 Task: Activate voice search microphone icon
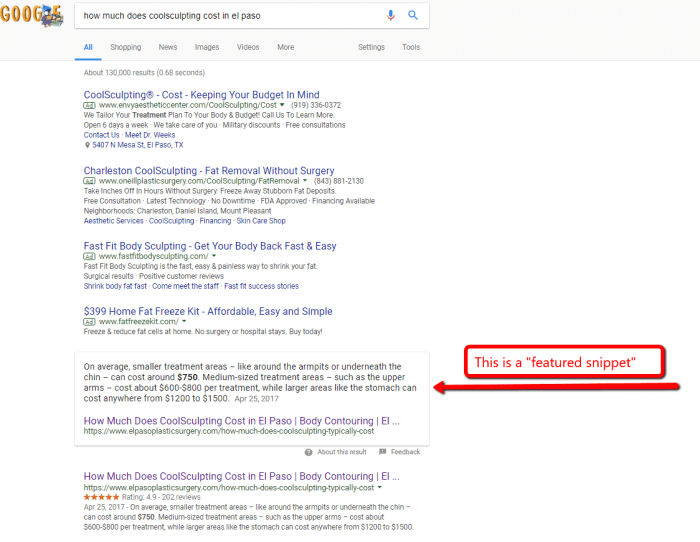click(x=391, y=16)
